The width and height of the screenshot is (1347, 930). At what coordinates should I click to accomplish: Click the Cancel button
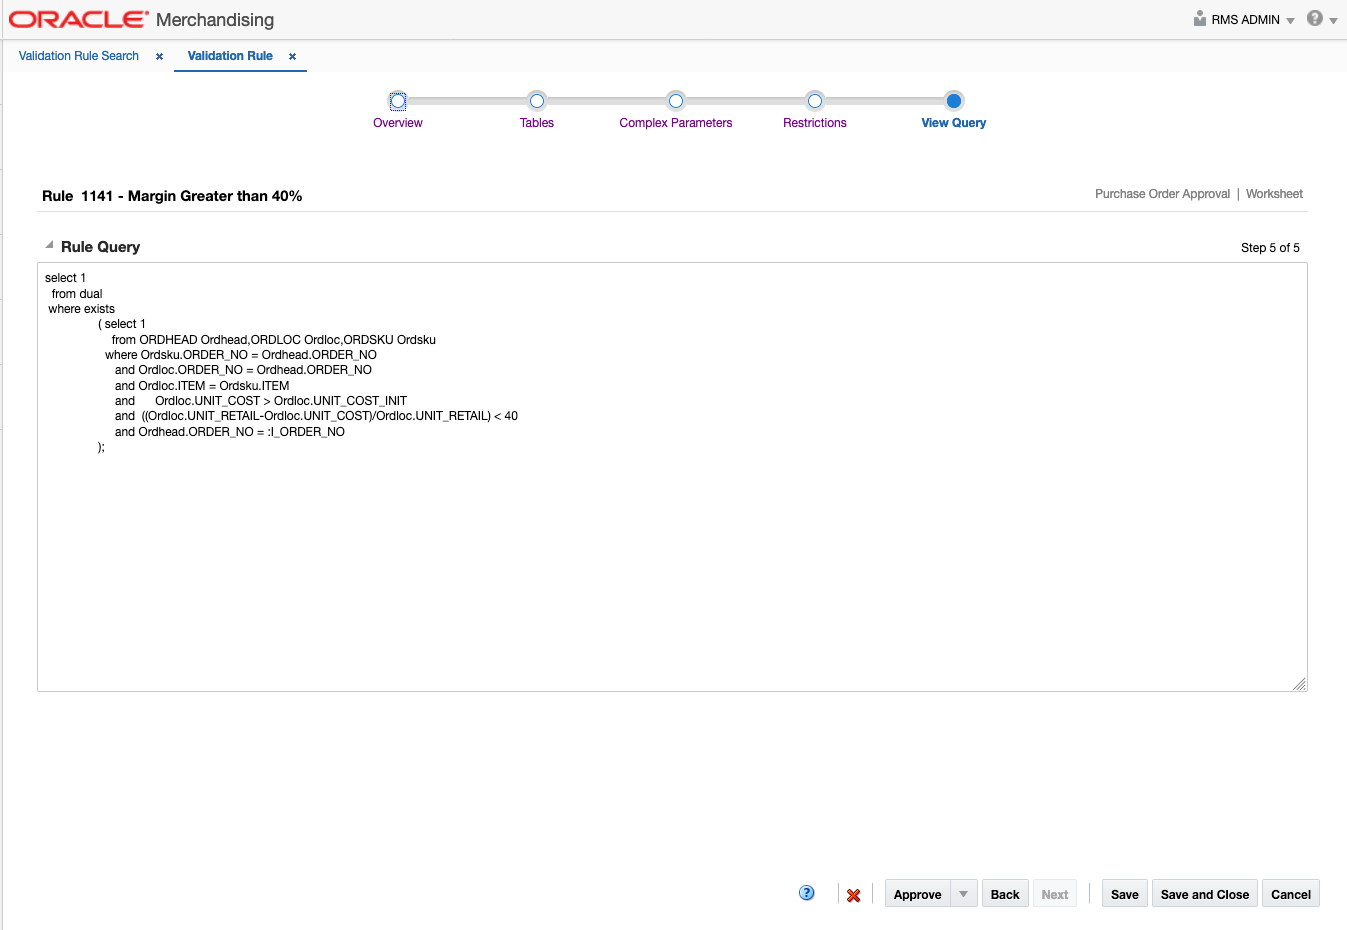coord(1290,893)
